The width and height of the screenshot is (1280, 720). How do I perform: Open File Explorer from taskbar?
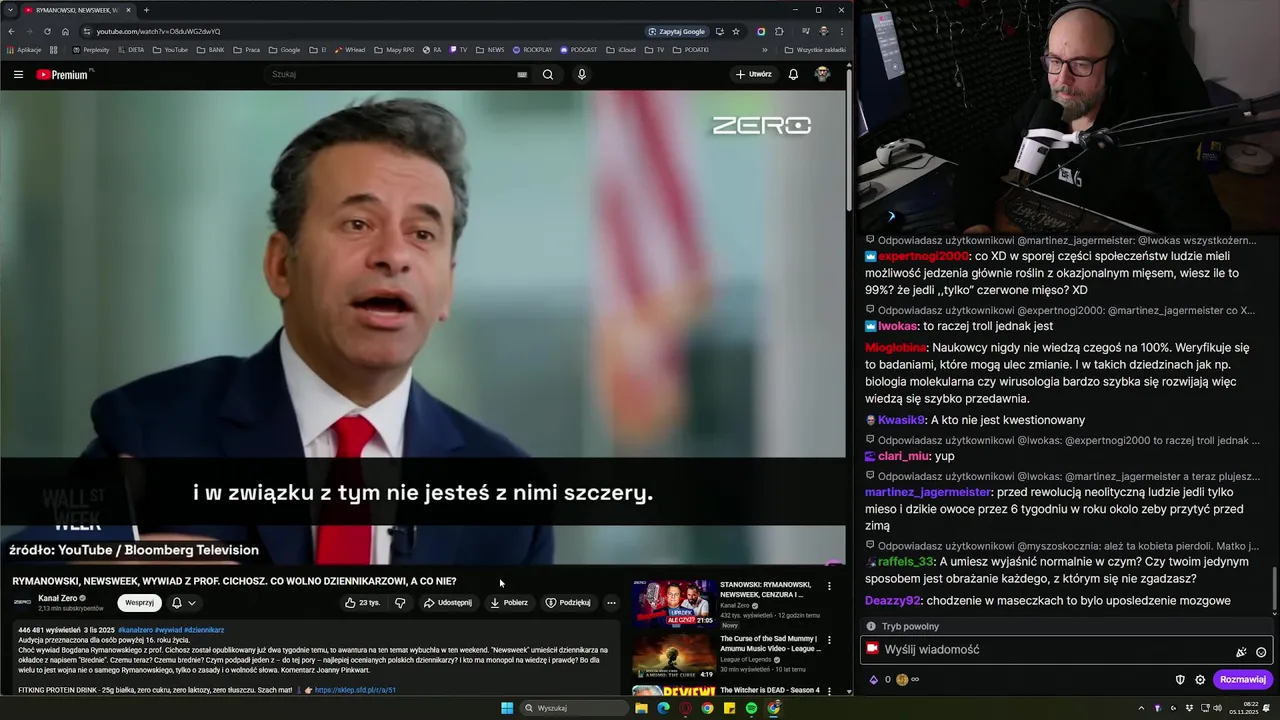(641, 708)
